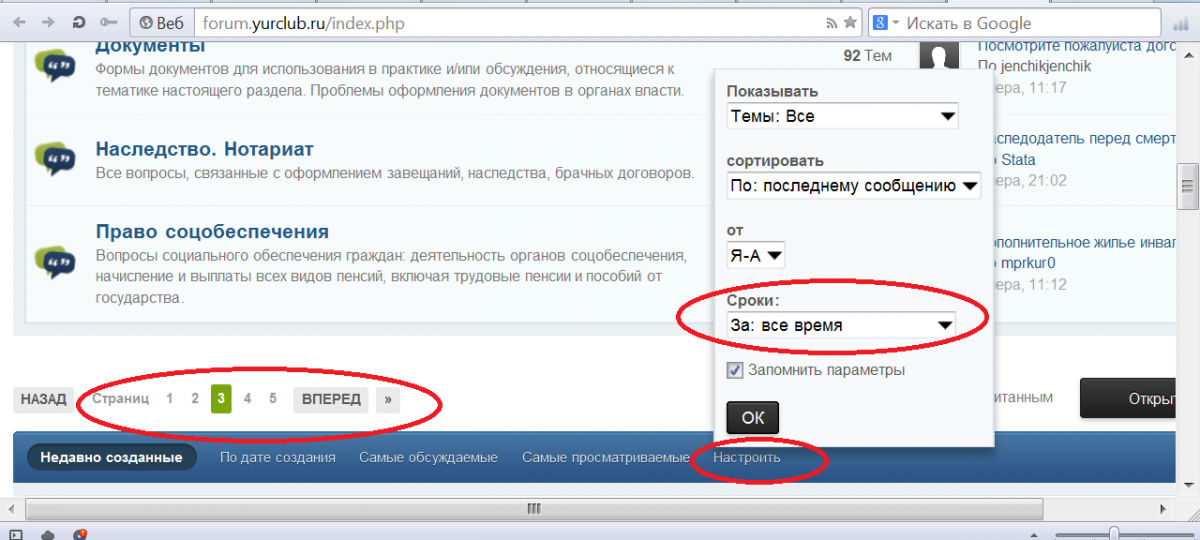Toggle the Запомнить параметры checkbox

(x=735, y=370)
